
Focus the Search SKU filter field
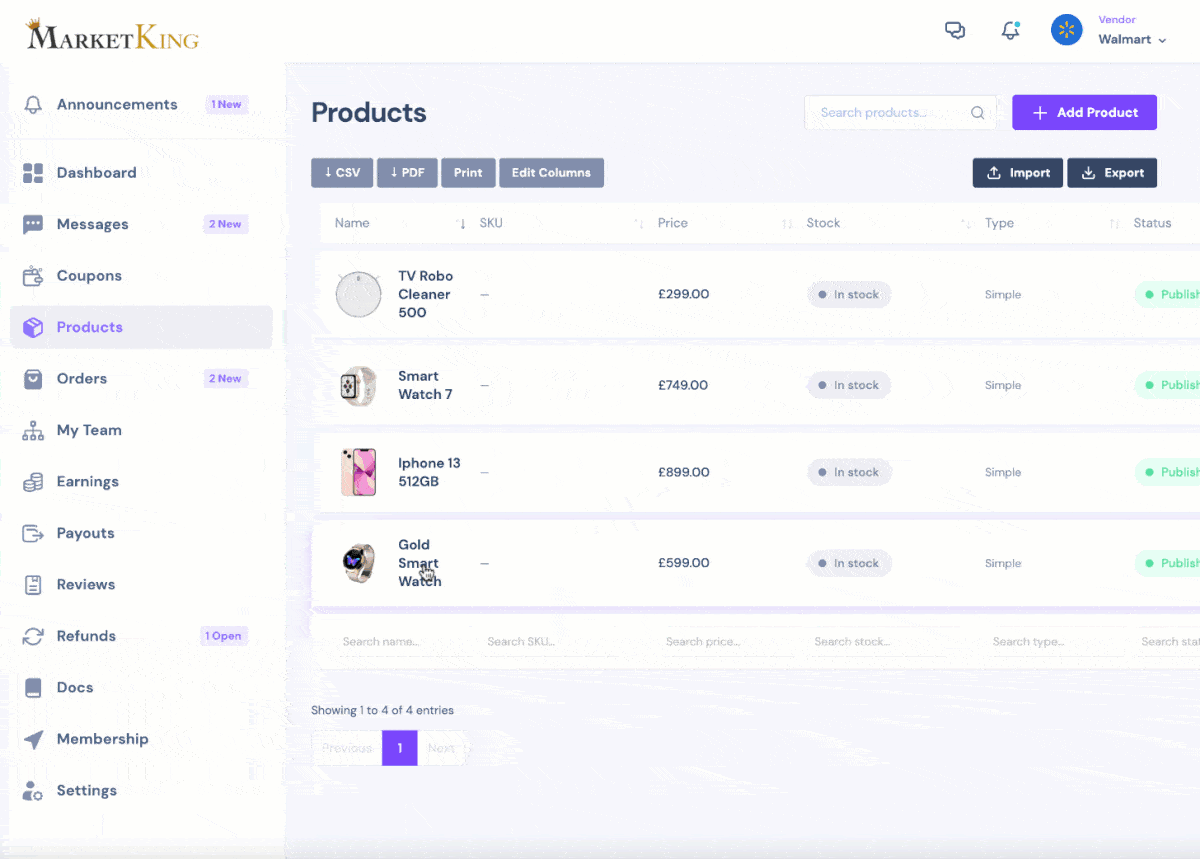pos(558,642)
